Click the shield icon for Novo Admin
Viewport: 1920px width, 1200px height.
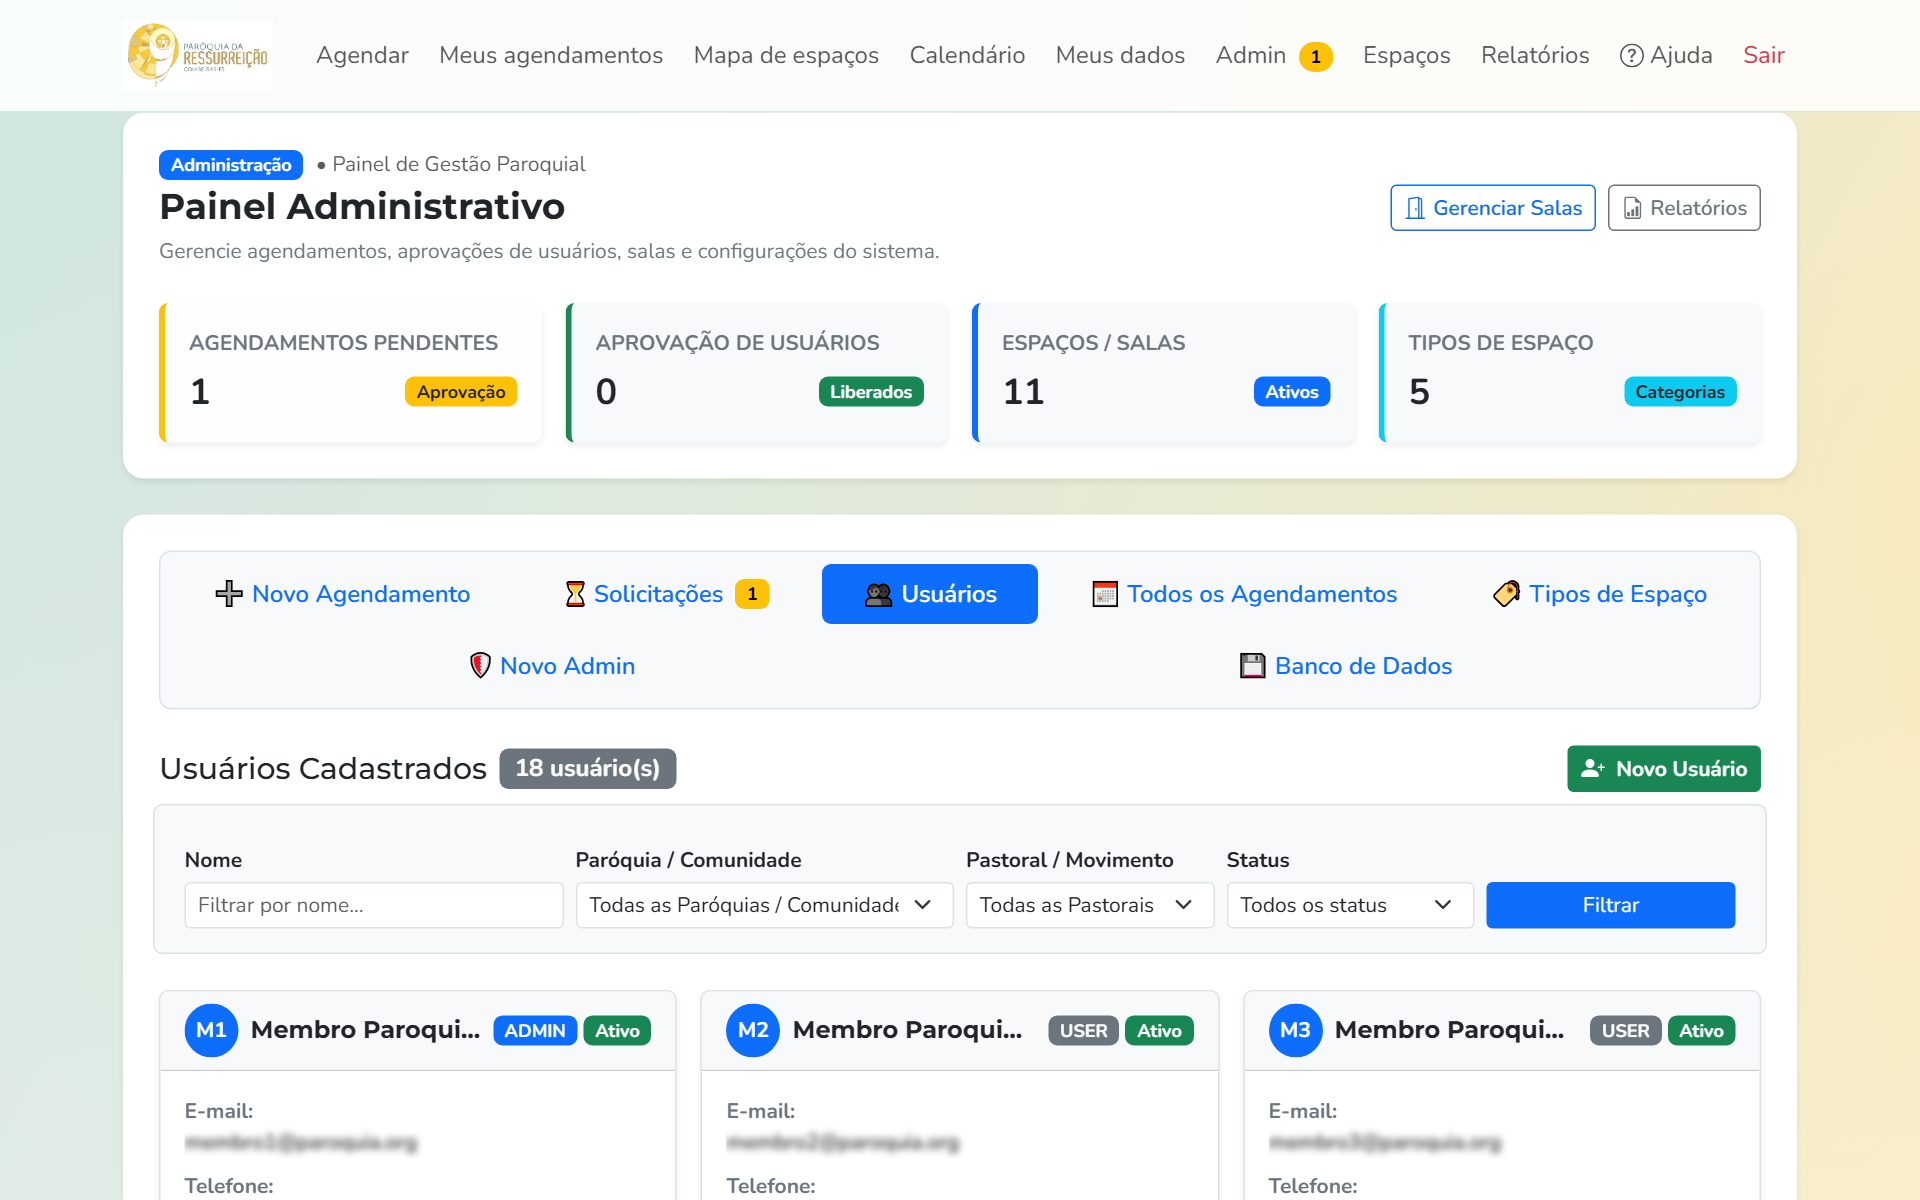click(x=480, y=665)
